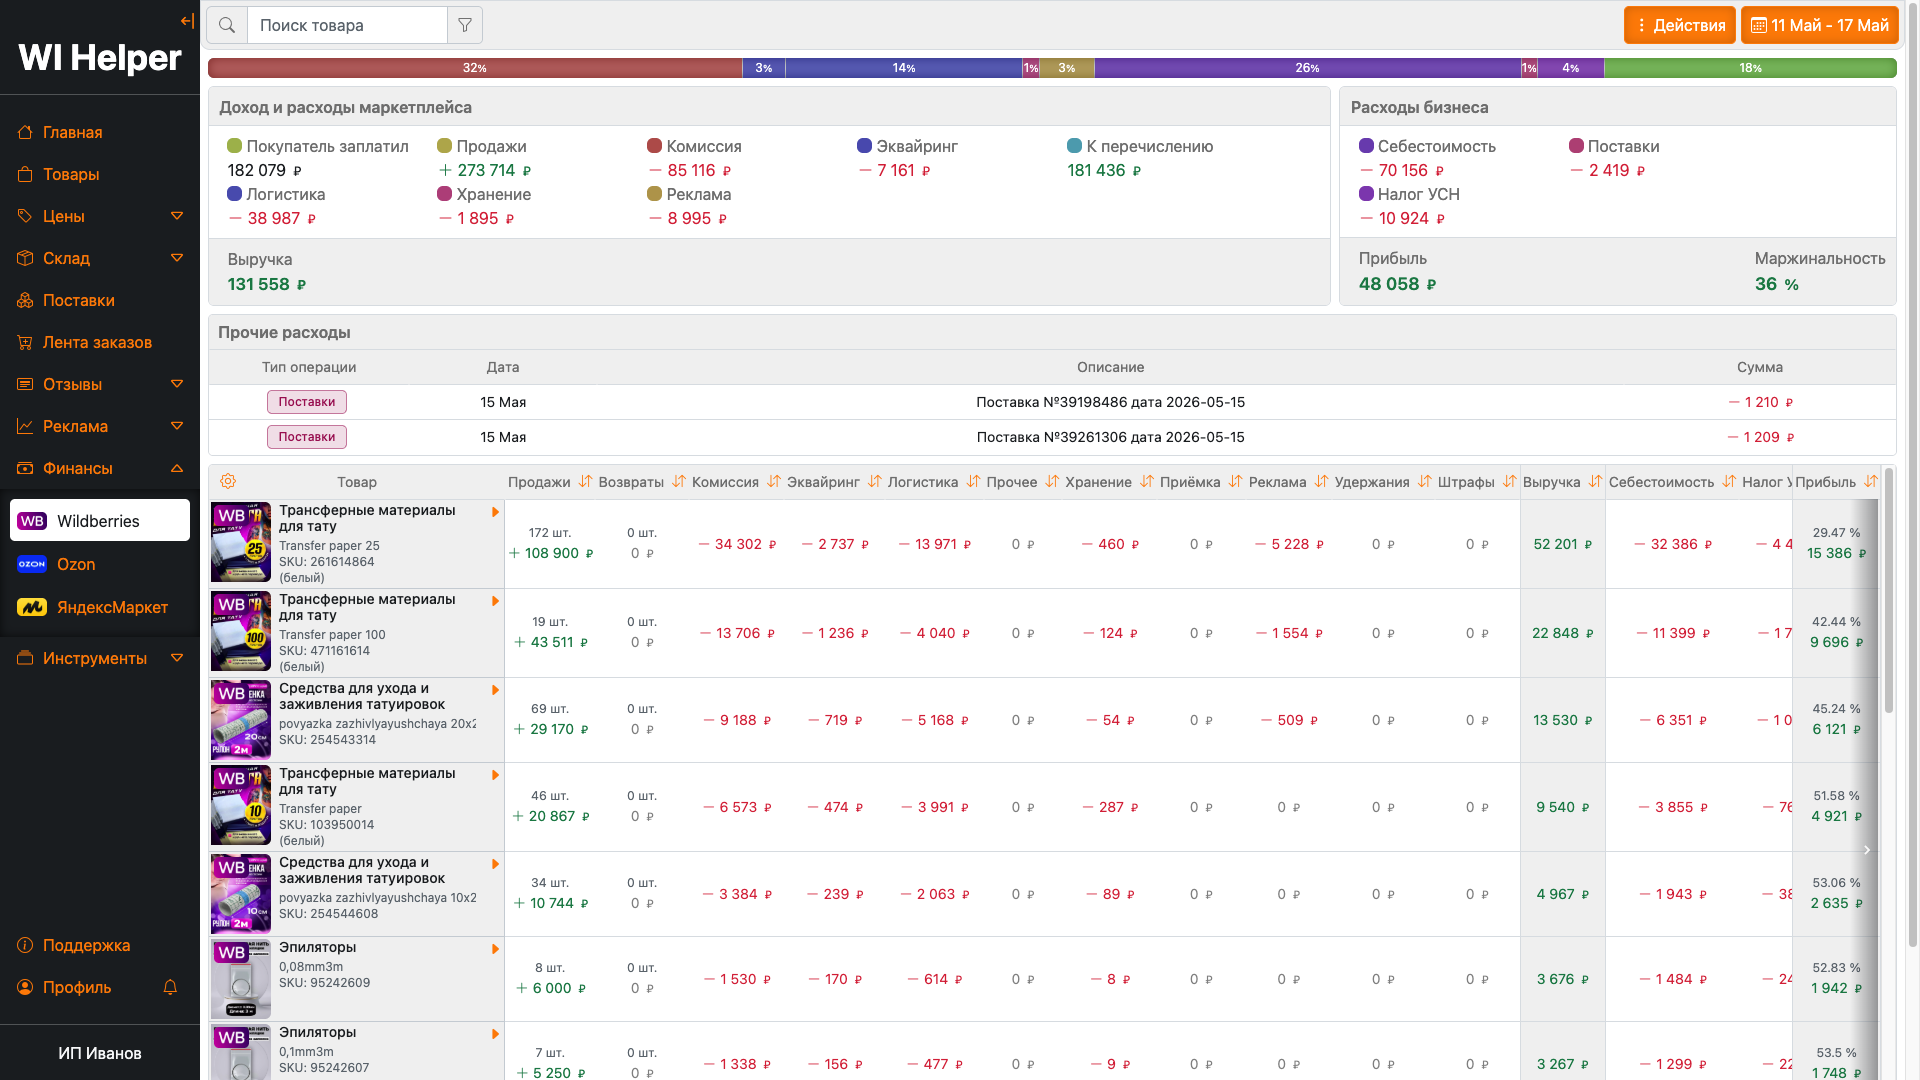Open the Действия actions button
This screenshot has width=1920, height=1080.
[1680, 25]
